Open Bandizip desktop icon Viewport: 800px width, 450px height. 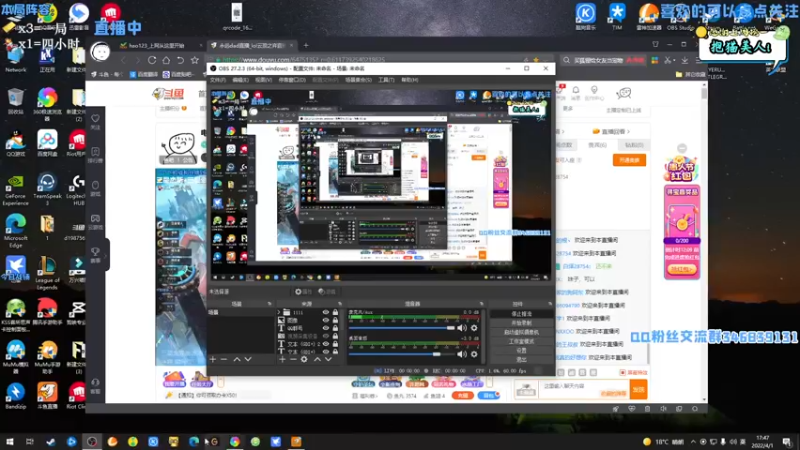tap(15, 396)
